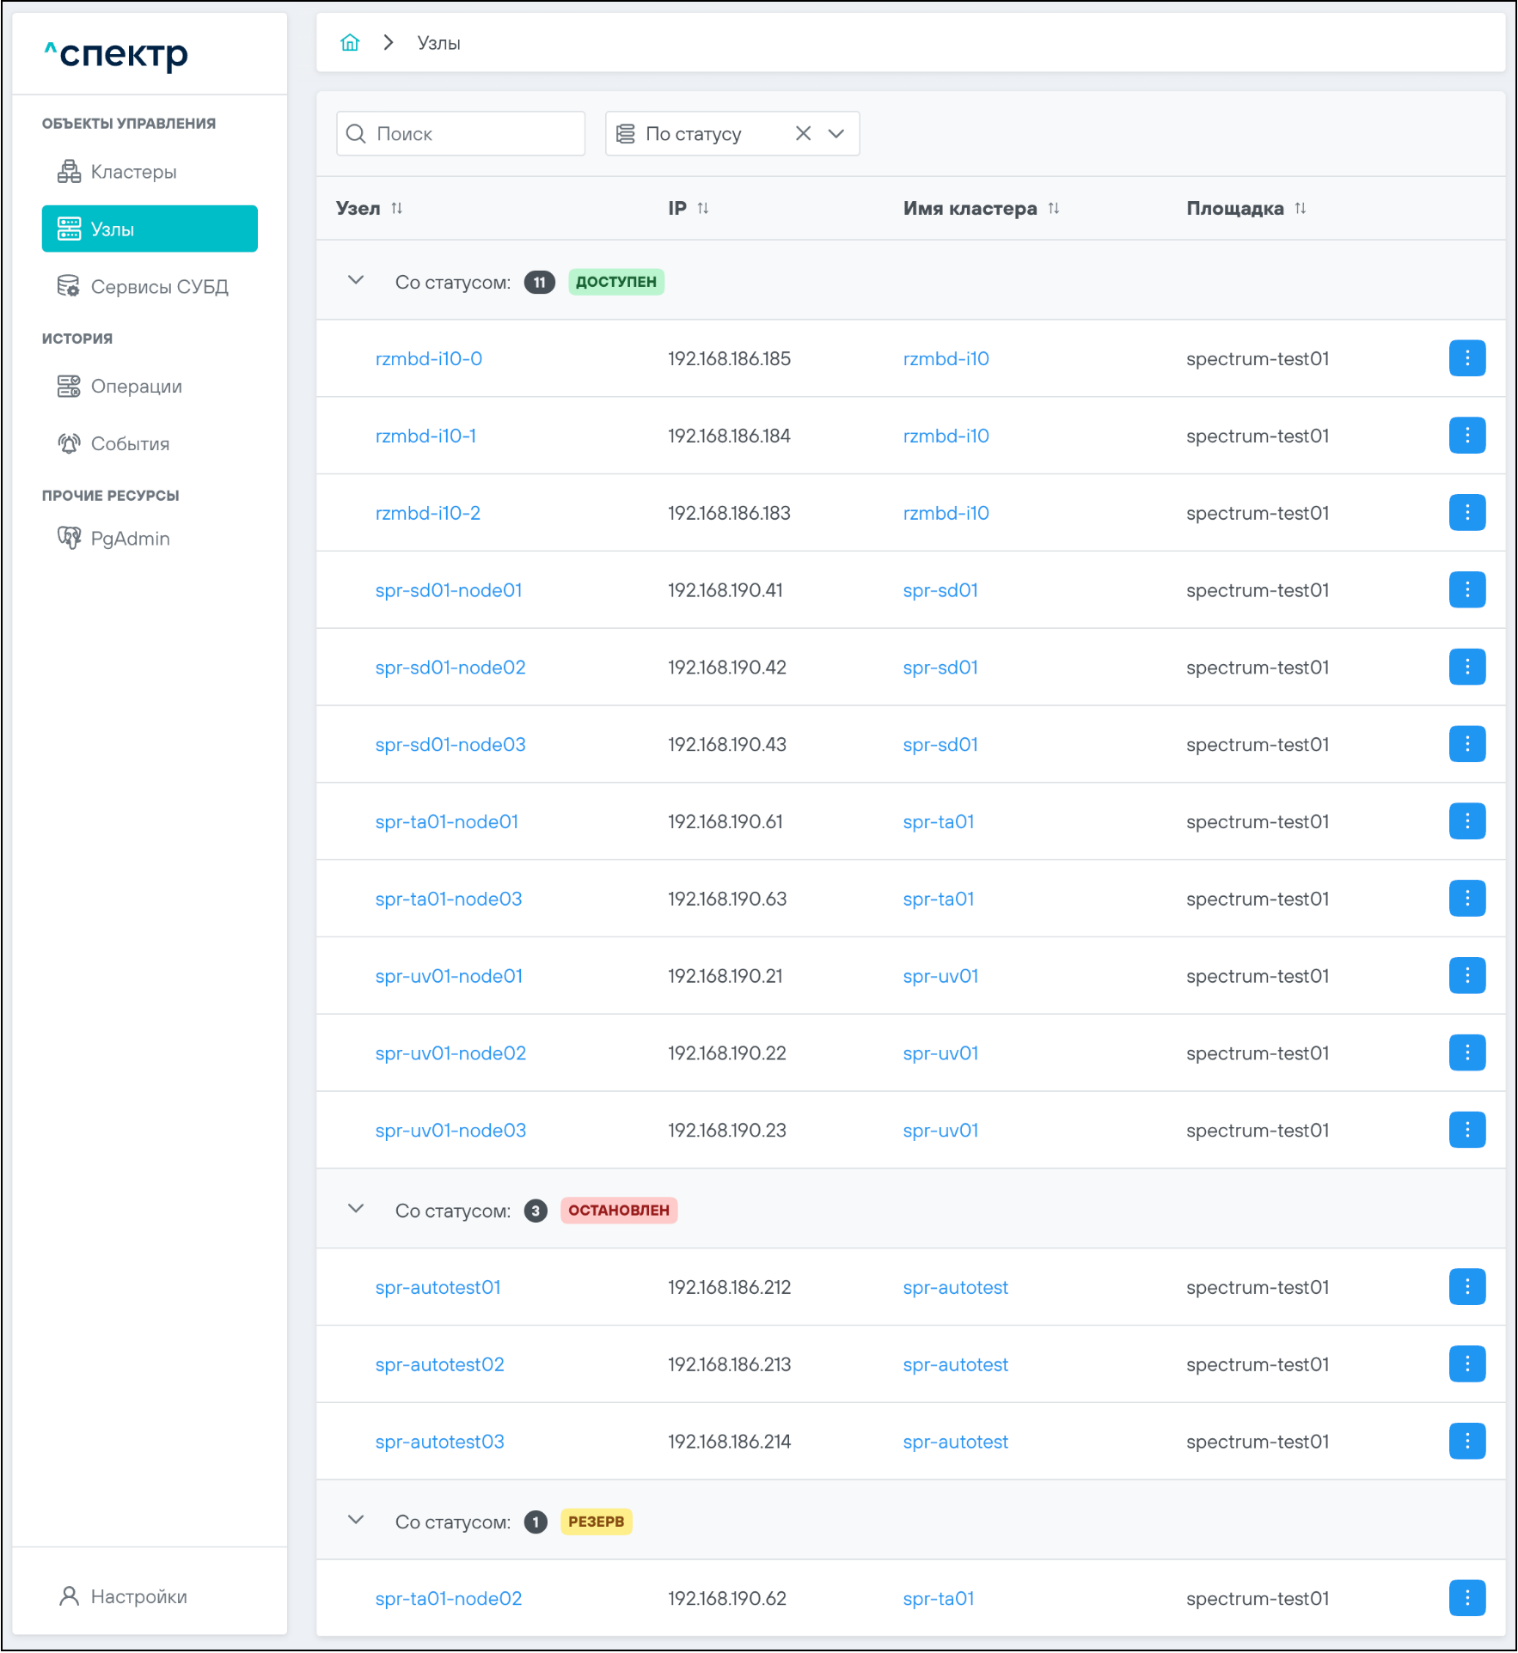Collapse the ОСТАНОВЛЕН status group
Screen dimensions: 1518x1653
pos(356,1209)
